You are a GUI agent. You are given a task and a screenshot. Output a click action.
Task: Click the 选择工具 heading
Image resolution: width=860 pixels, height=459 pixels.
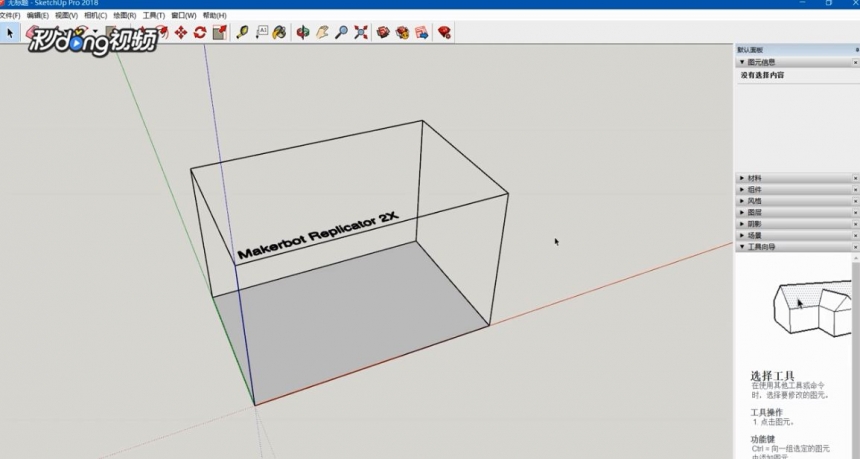click(x=772, y=376)
